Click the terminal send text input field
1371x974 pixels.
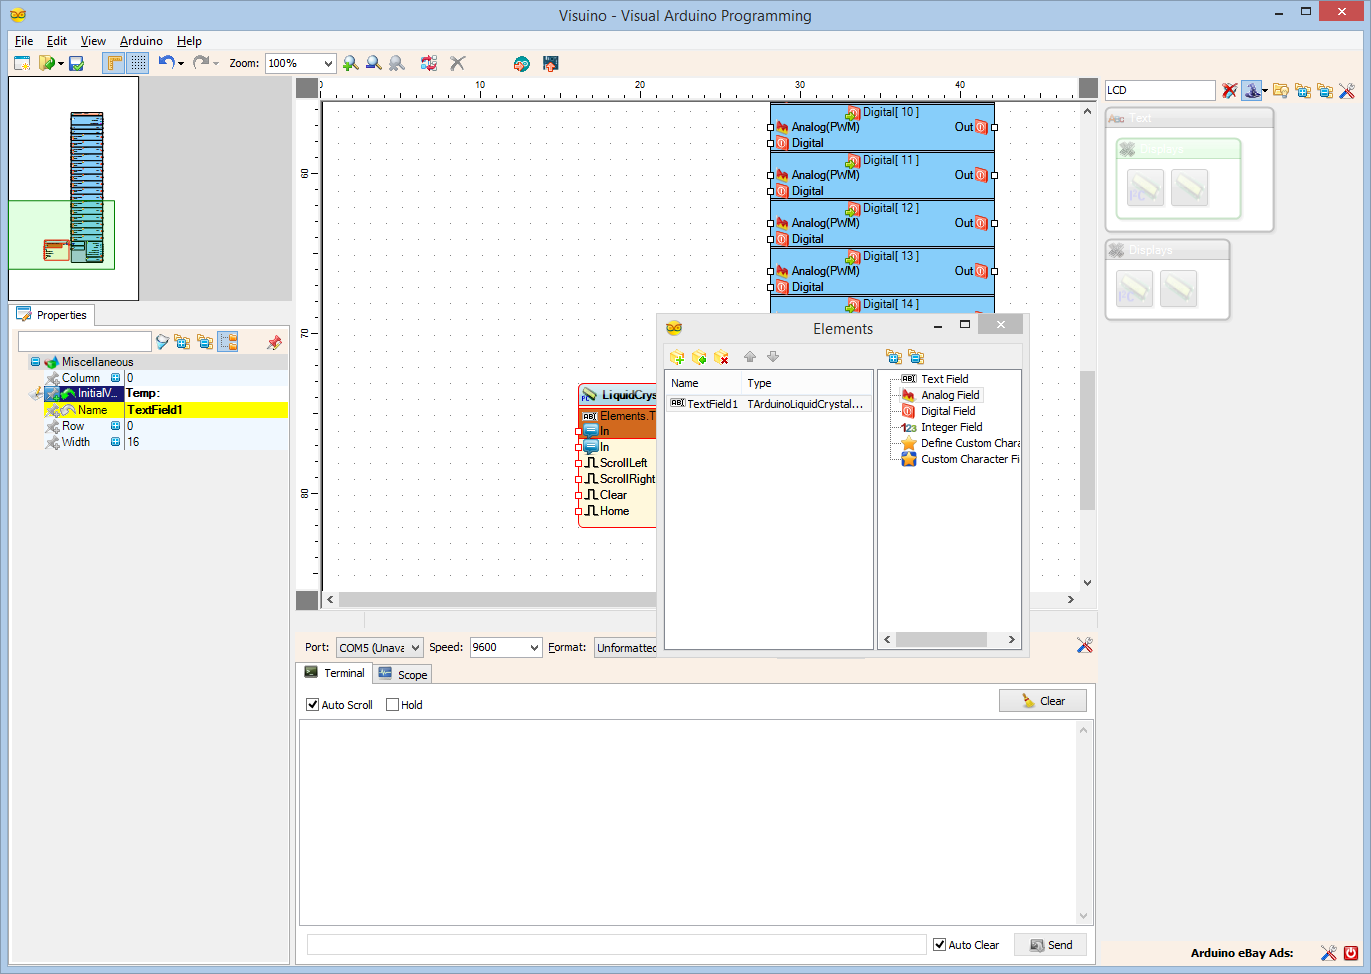[x=617, y=945]
